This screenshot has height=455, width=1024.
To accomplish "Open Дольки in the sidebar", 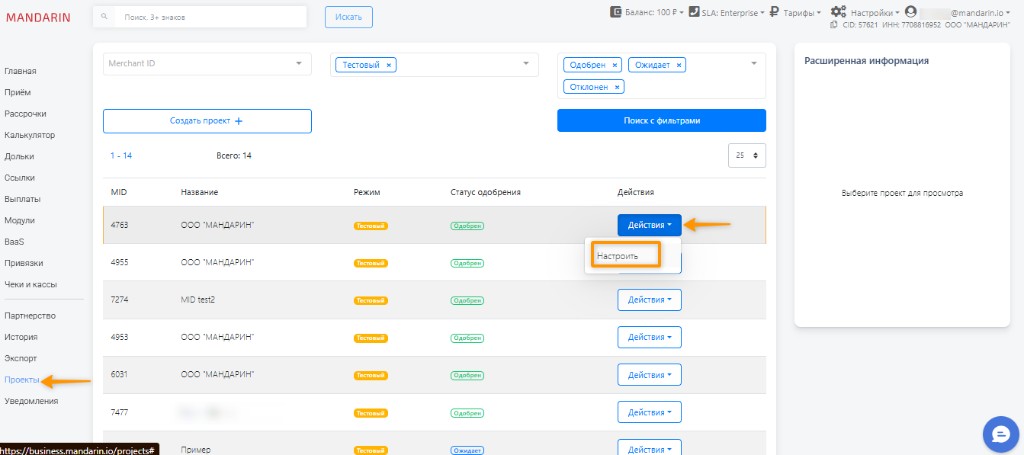I will (20, 157).
